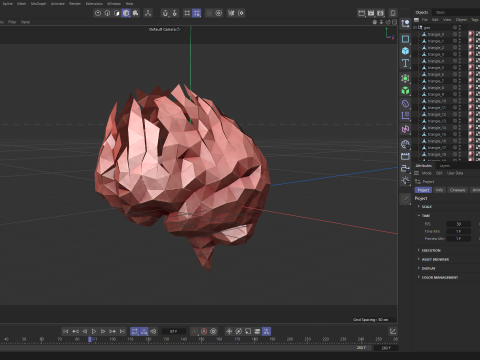Open the Cineware tab in Attributes

pos(457,190)
